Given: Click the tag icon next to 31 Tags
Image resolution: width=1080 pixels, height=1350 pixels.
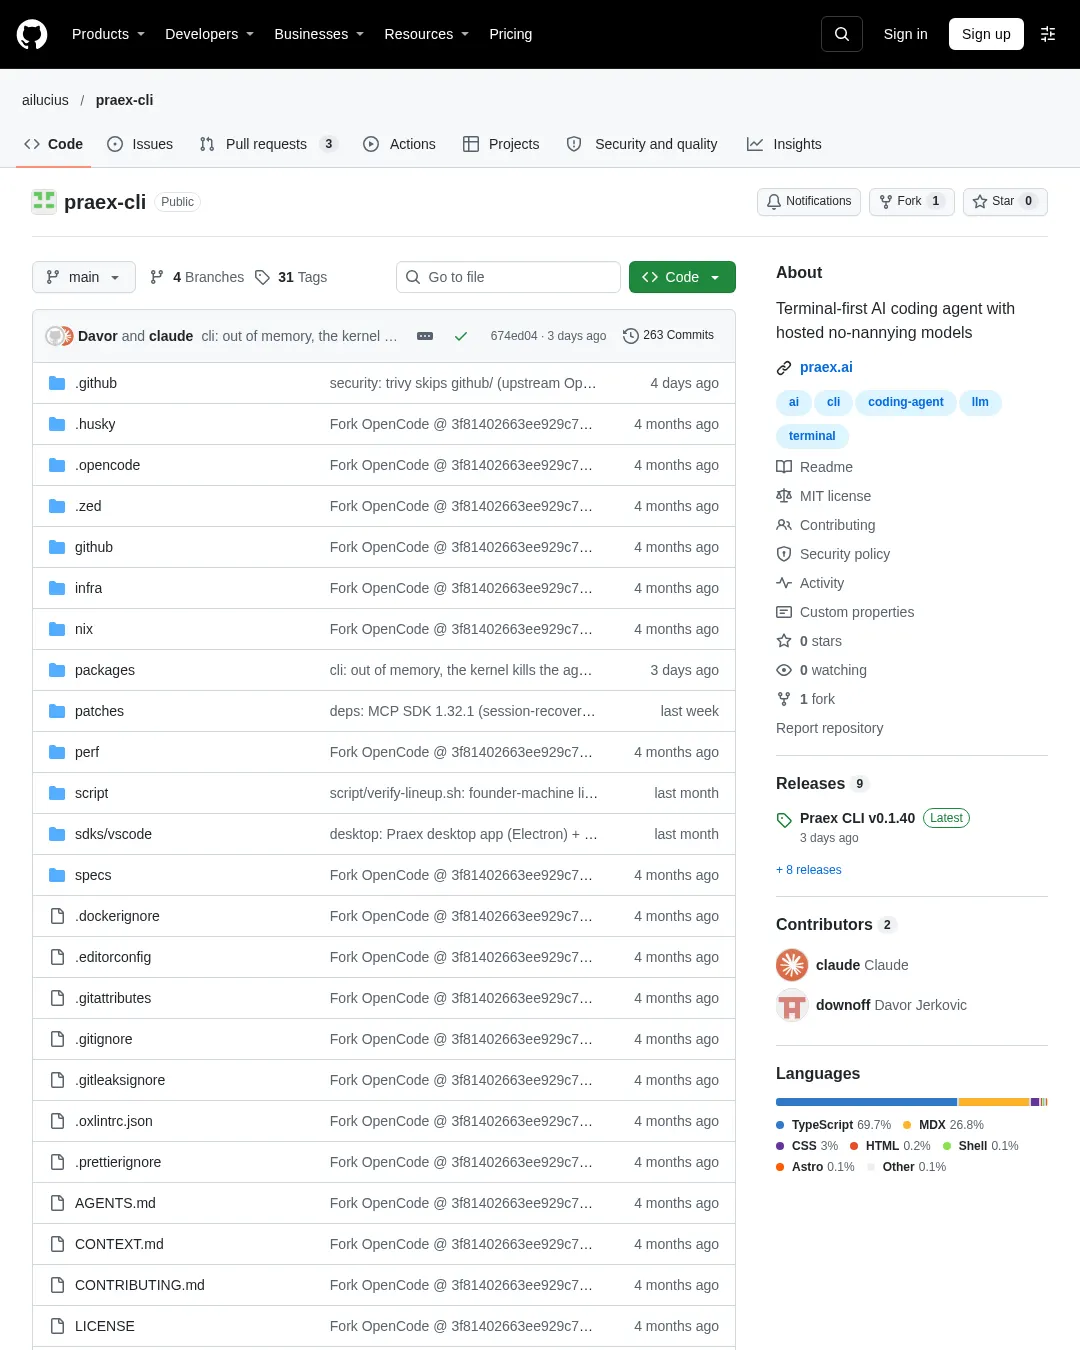Looking at the screenshot, I should point(262,277).
